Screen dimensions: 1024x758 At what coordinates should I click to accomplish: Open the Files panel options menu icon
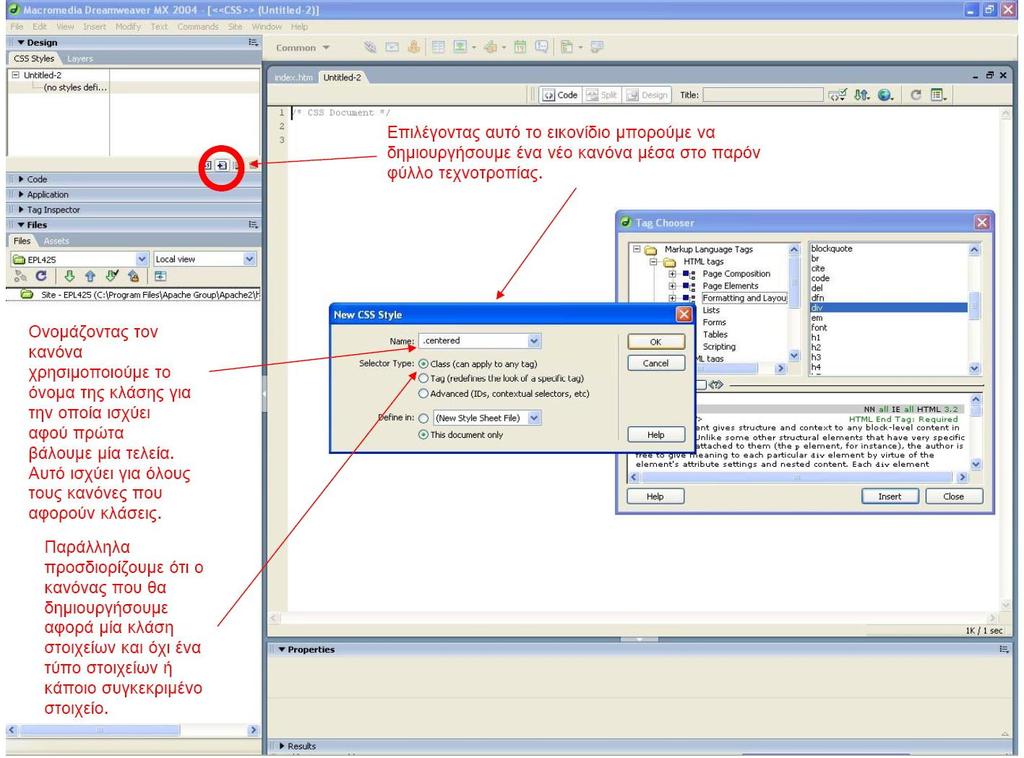coord(253,225)
